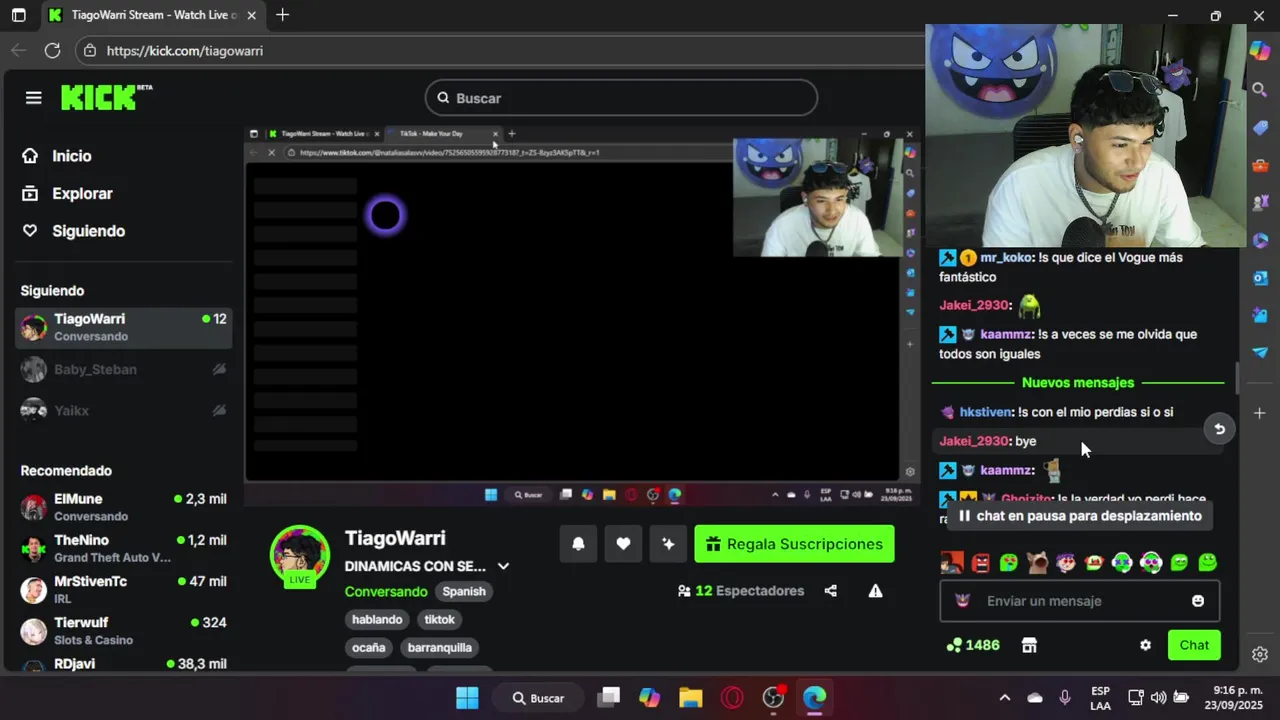Screen dimensions: 1280x720
Task: Select the TiagoWarri followed channel
Action: 124,327
